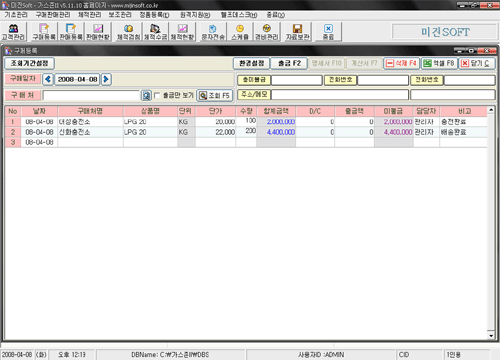Go to next purchase date arrow

106,79
